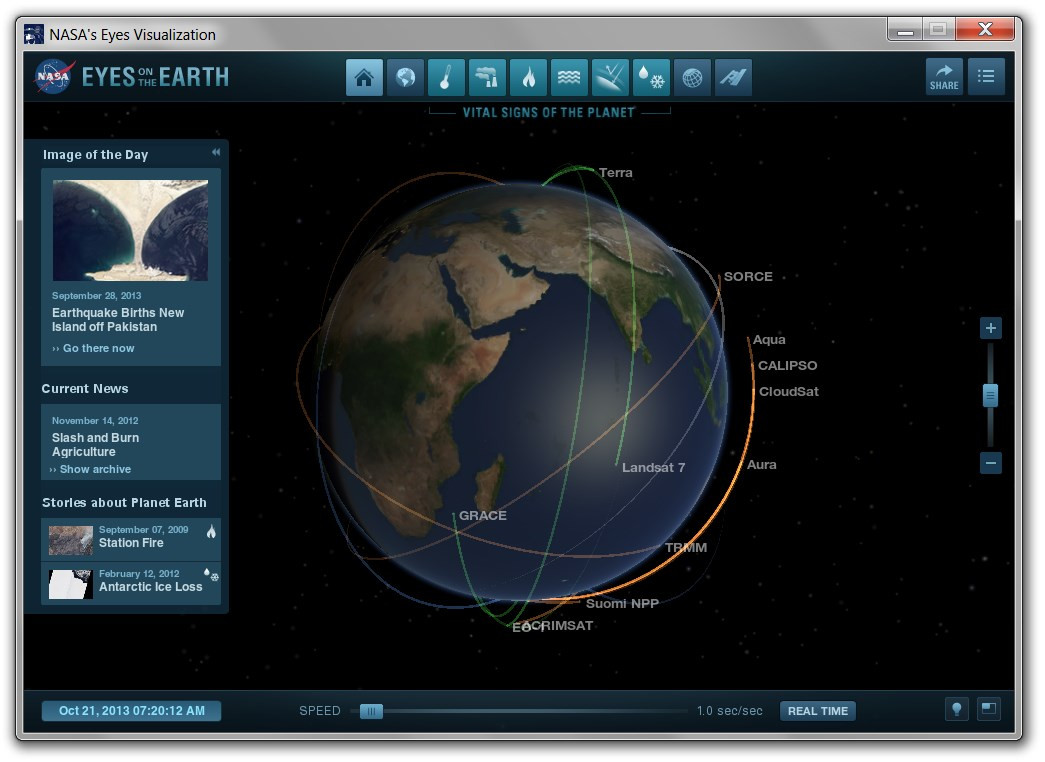Collapse the Image of the Day panel
1045x762 pixels.
pos(216,152)
